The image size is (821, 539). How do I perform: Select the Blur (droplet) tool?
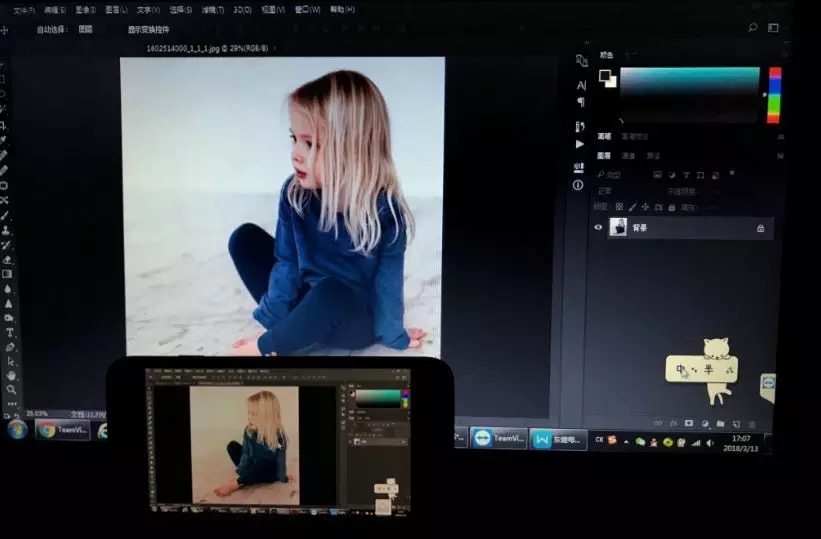pos(7,289)
